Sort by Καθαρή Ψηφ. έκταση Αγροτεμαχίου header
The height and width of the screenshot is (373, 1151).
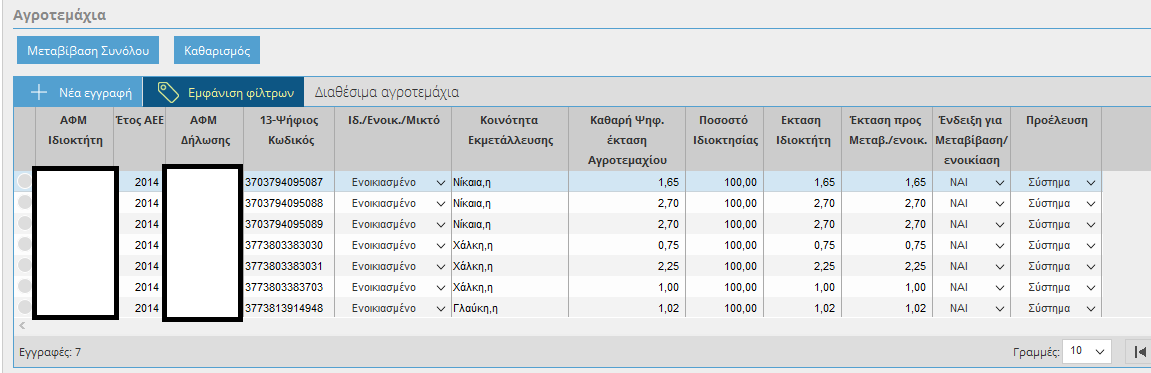pos(627,140)
